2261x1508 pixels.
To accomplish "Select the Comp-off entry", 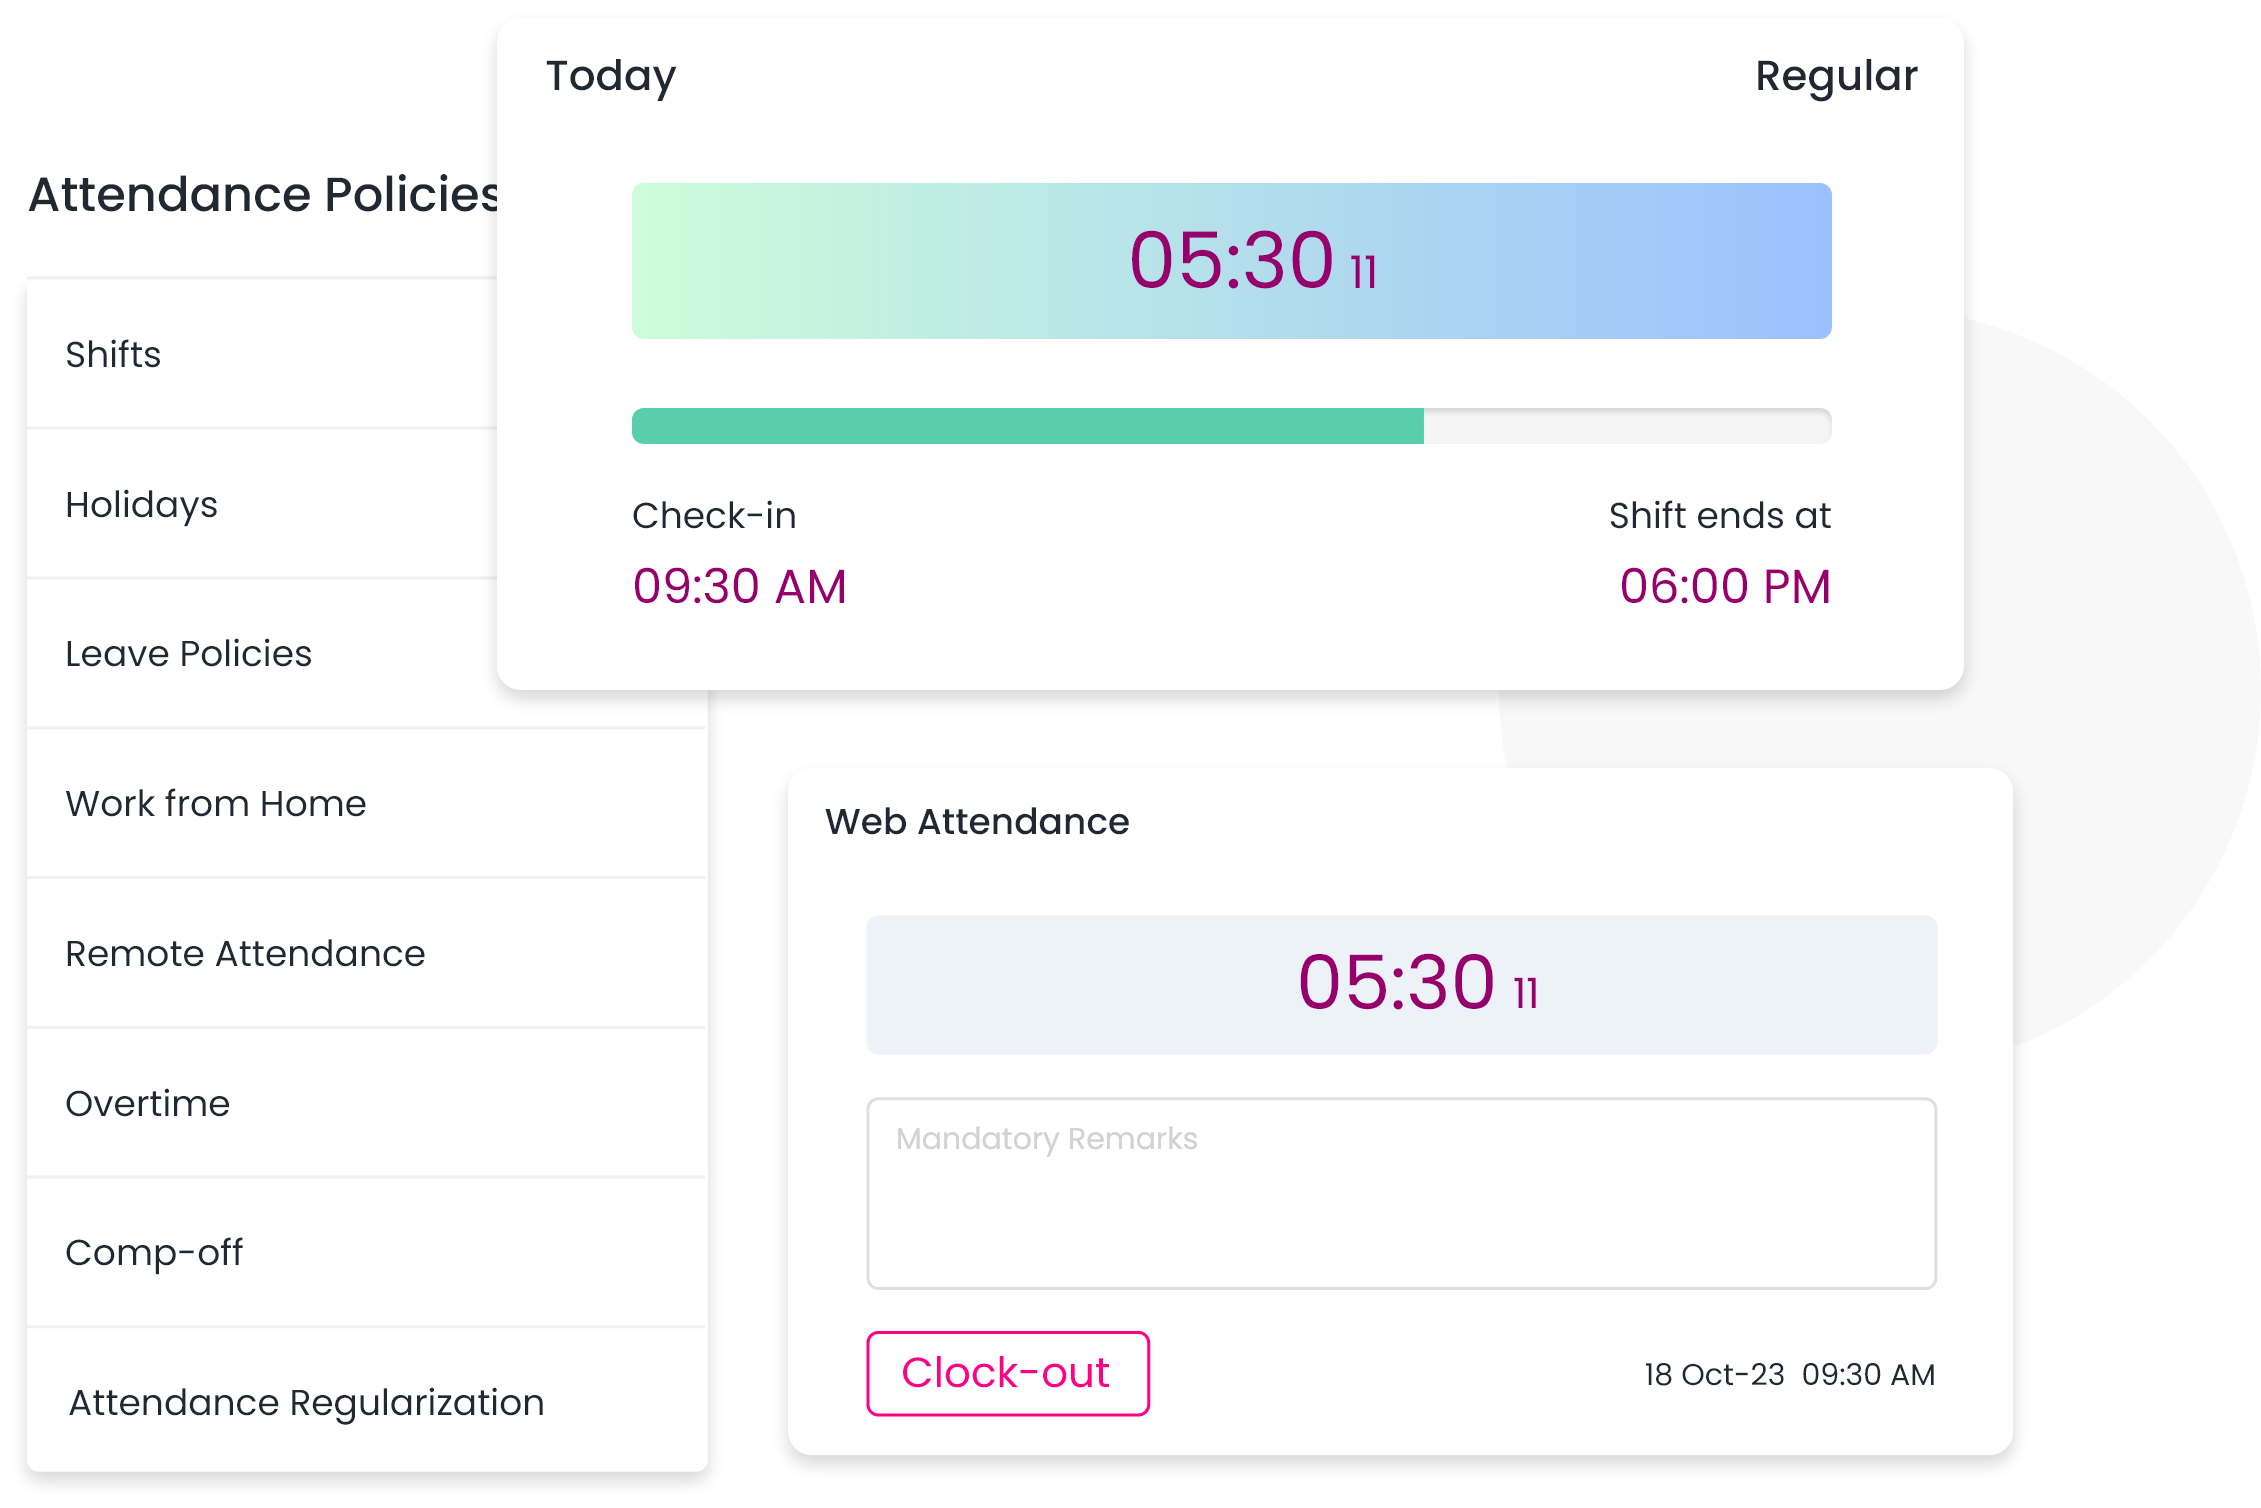I will coord(367,1252).
